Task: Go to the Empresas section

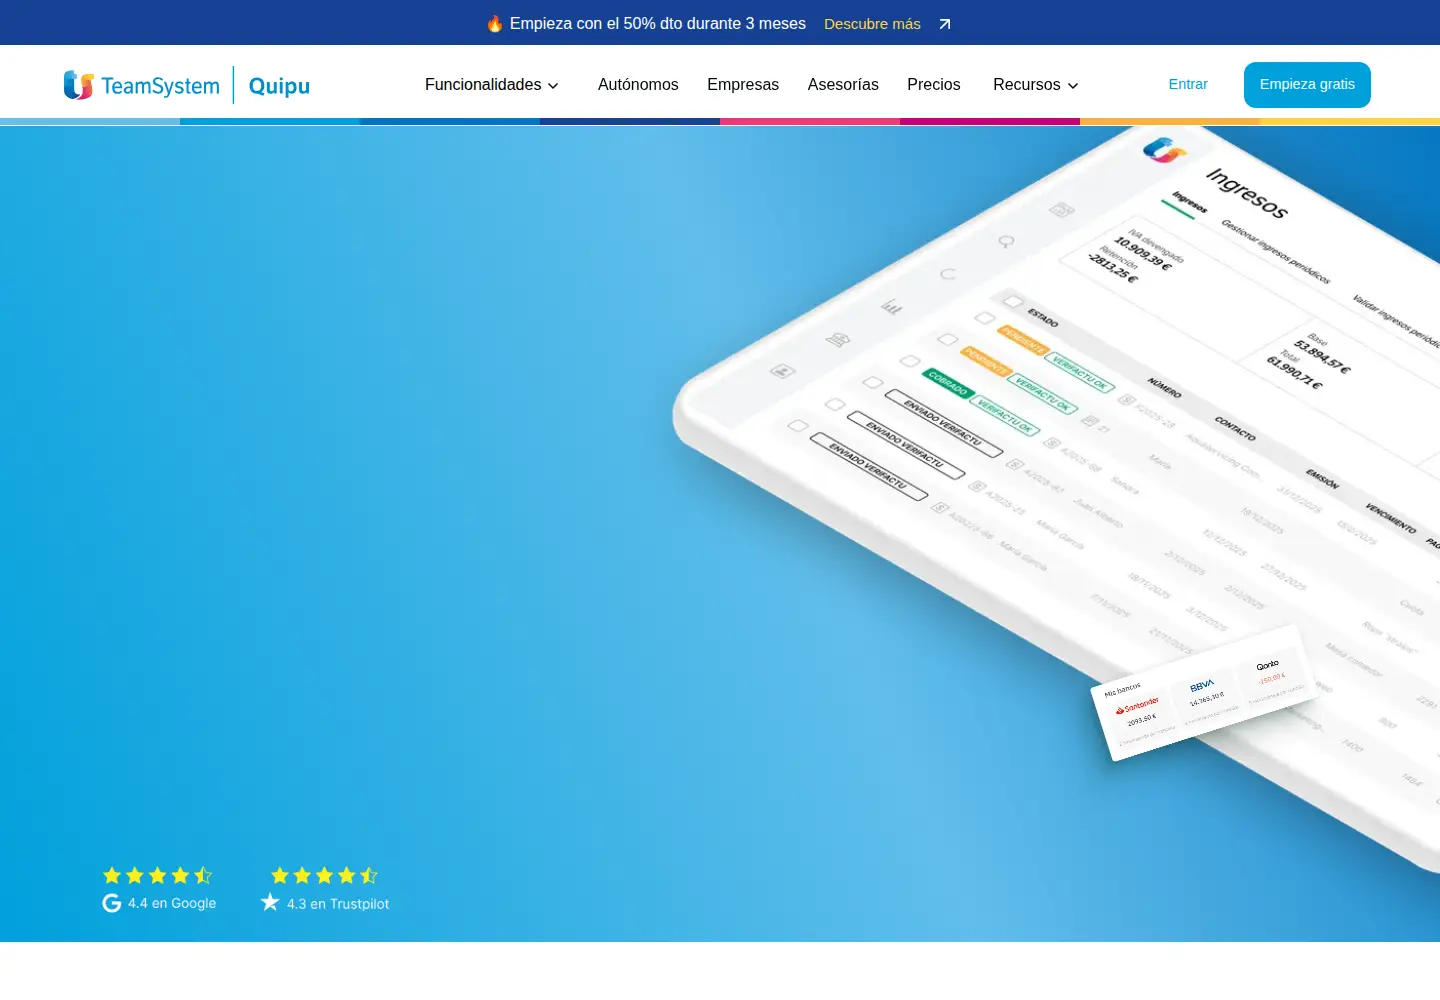Action: pos(743,85)
